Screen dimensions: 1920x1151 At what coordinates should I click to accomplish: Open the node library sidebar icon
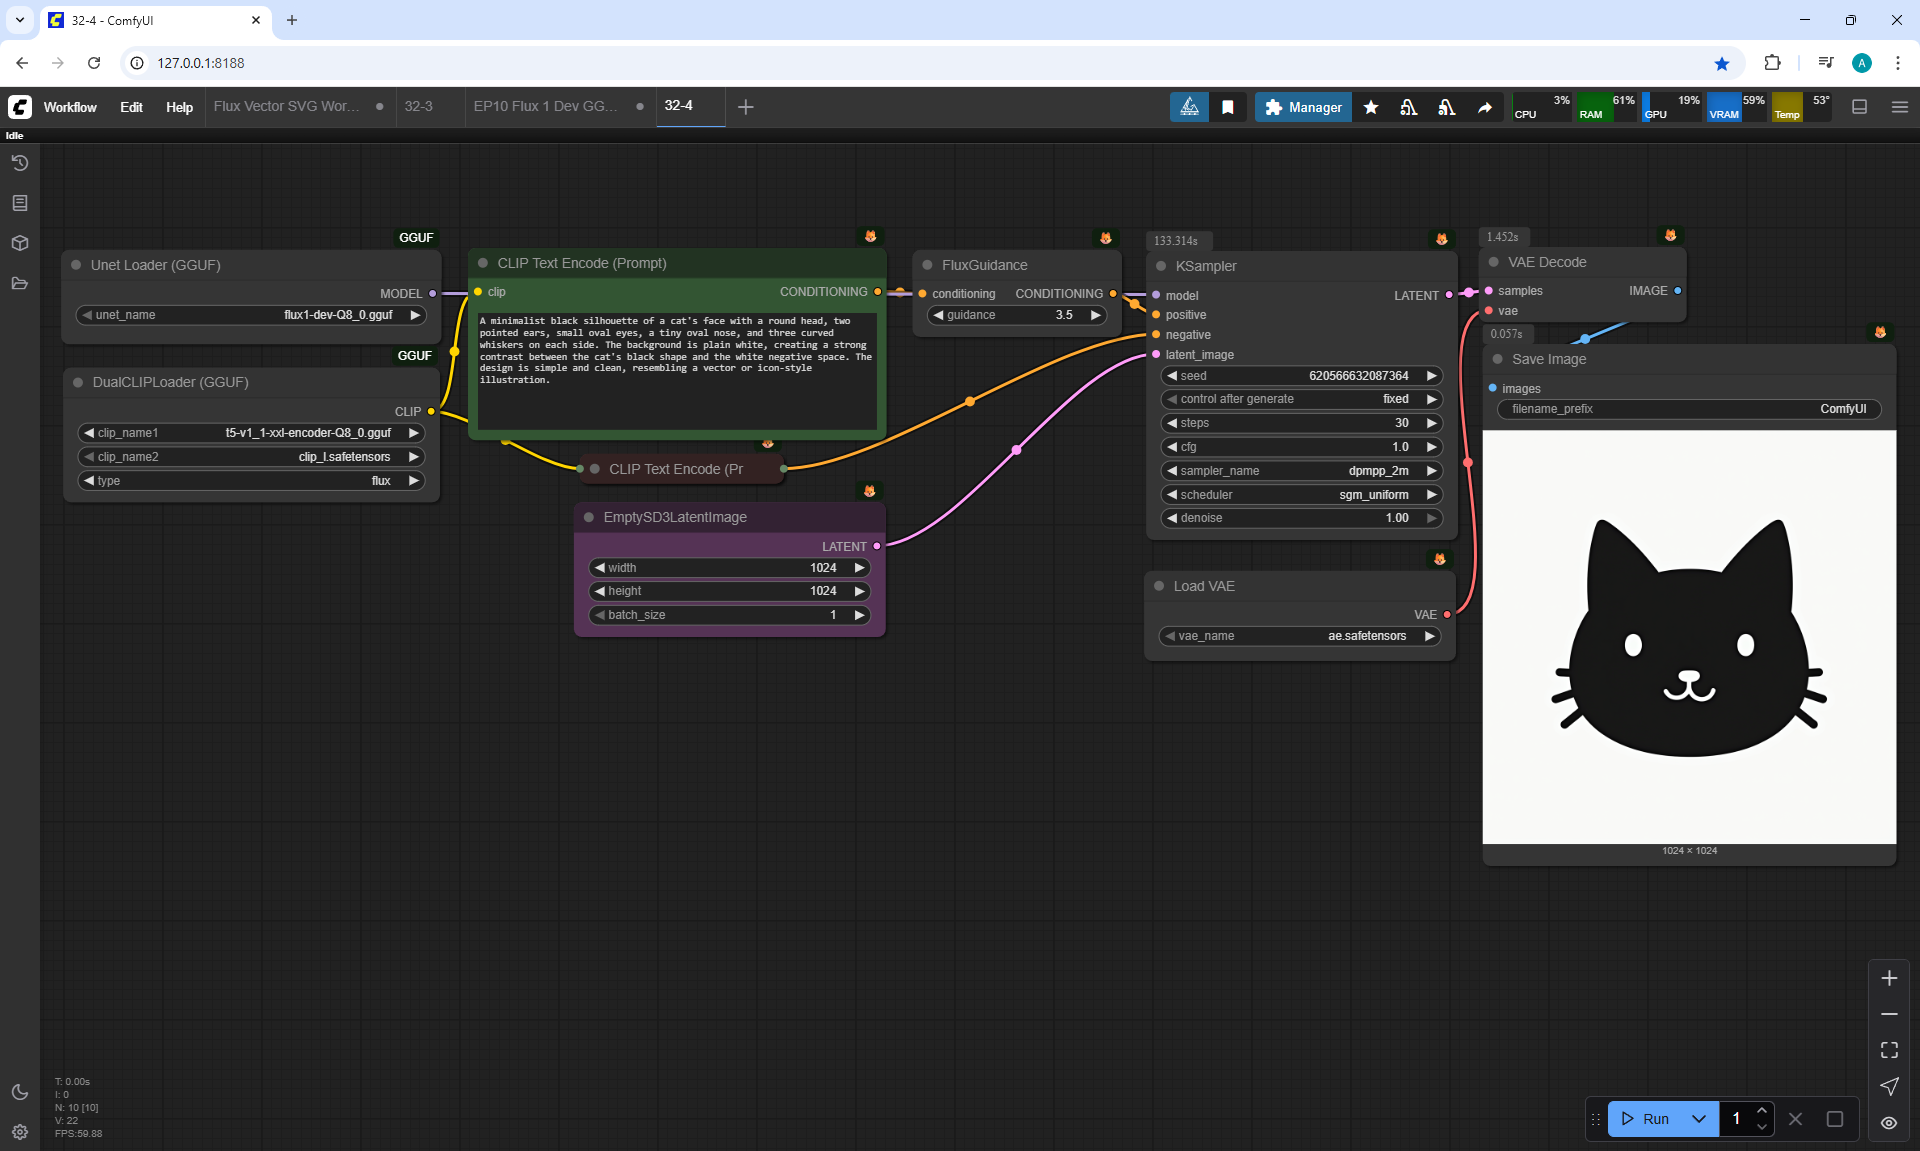coord(19,203)
